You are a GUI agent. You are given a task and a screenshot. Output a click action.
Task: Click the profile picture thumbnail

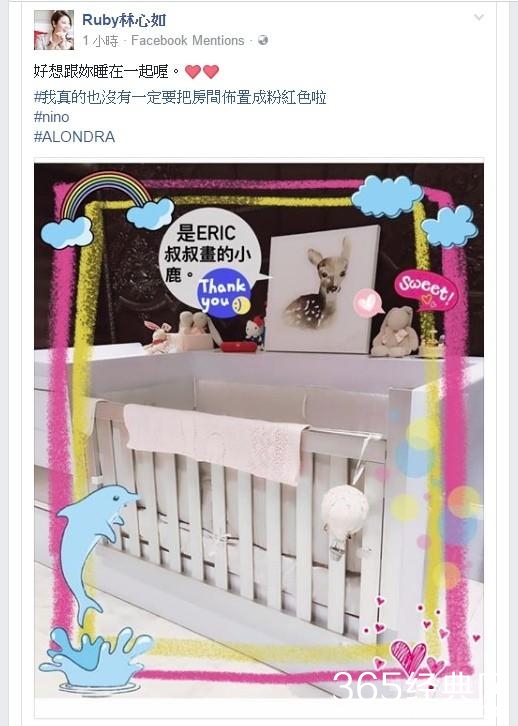[54, 30]
